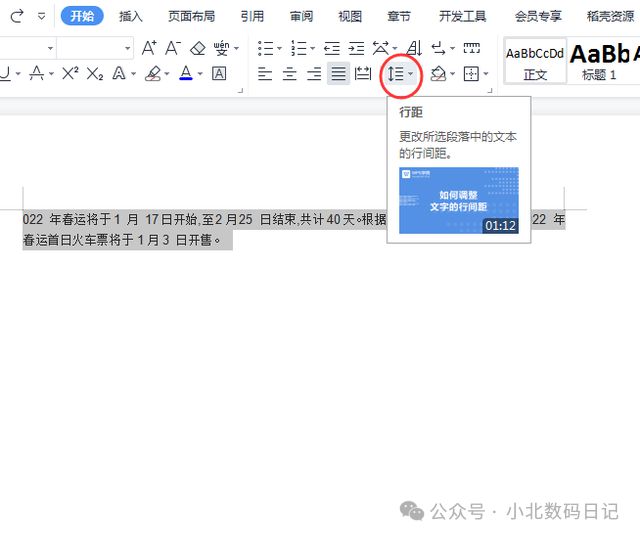Expand the underline style dropdown arrow
The width and height of the screenshot is (640, 538).
pos(18,74)
